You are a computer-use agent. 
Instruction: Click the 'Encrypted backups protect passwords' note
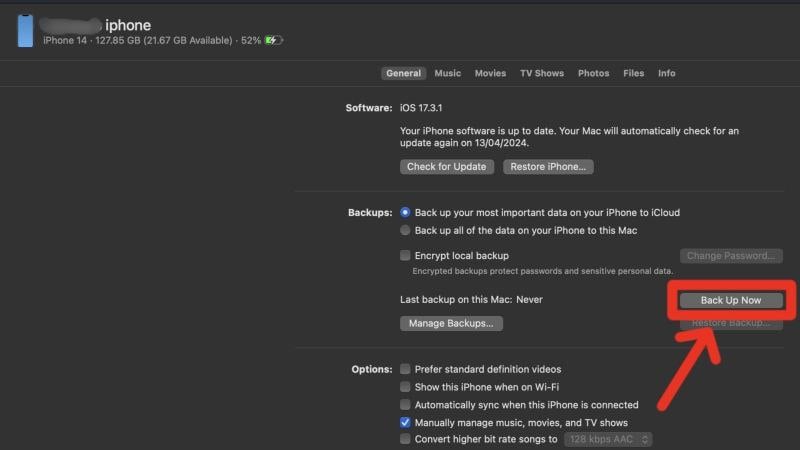pyautogui.click(x=542, y=271)
